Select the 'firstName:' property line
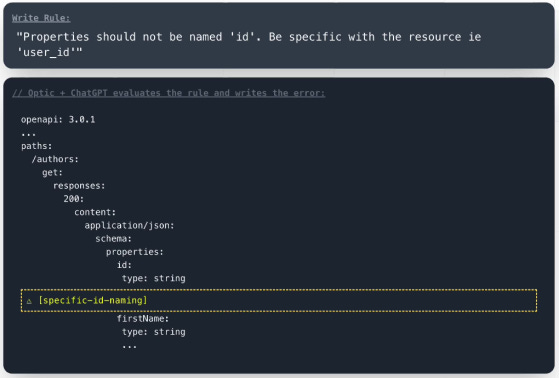 (x=143, y=318)
